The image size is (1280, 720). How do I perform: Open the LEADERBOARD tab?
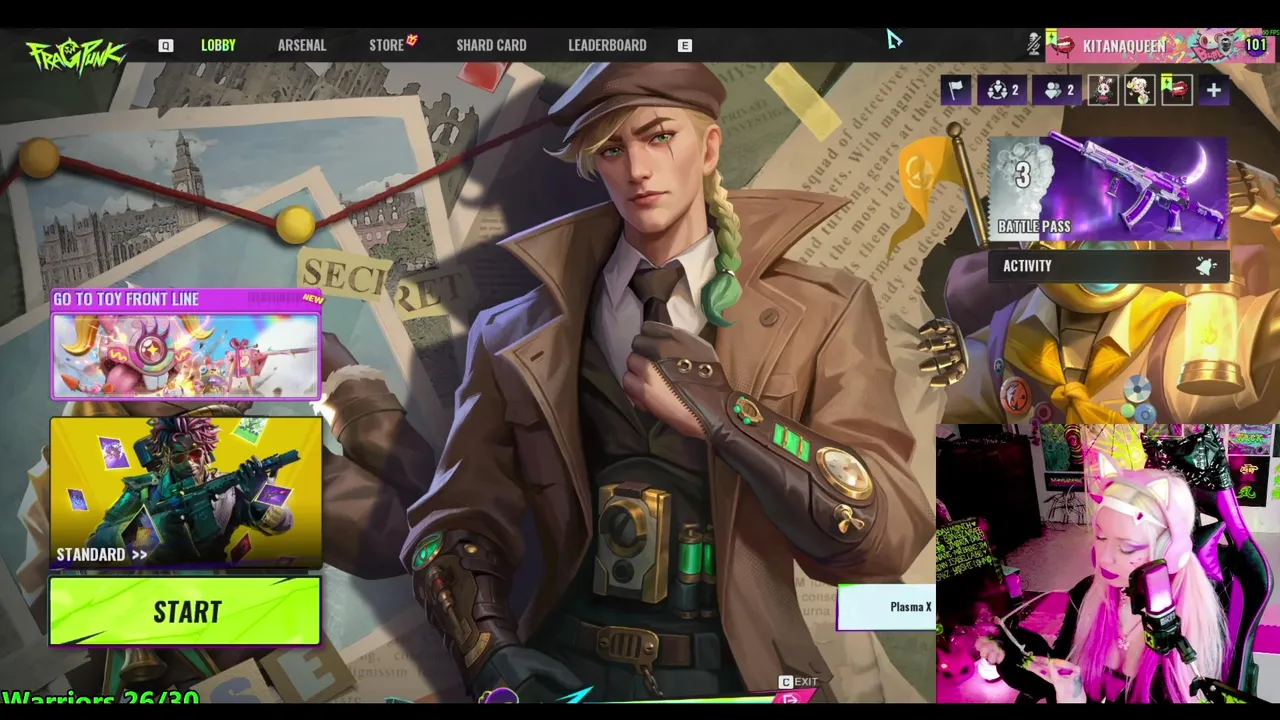point(607,45)
